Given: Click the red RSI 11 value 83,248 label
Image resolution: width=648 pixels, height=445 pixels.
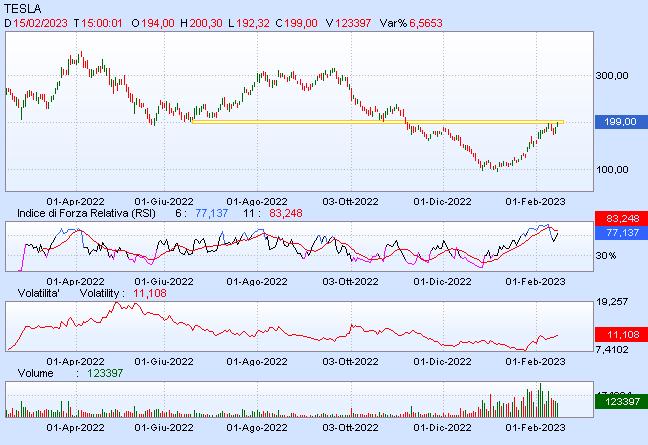Looking at the screenshot, I should click(x=286, y=214).
